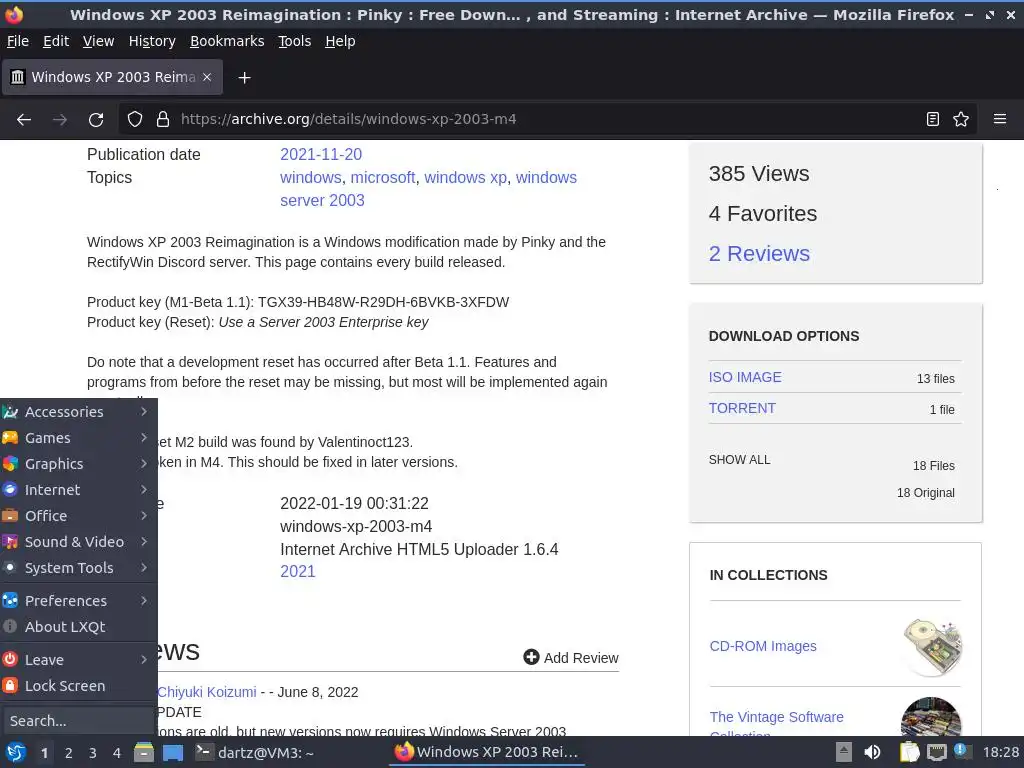Open a new tab with the plus button
The height and width of the screenshot is (768, 1024).
(x=244, y=78)
